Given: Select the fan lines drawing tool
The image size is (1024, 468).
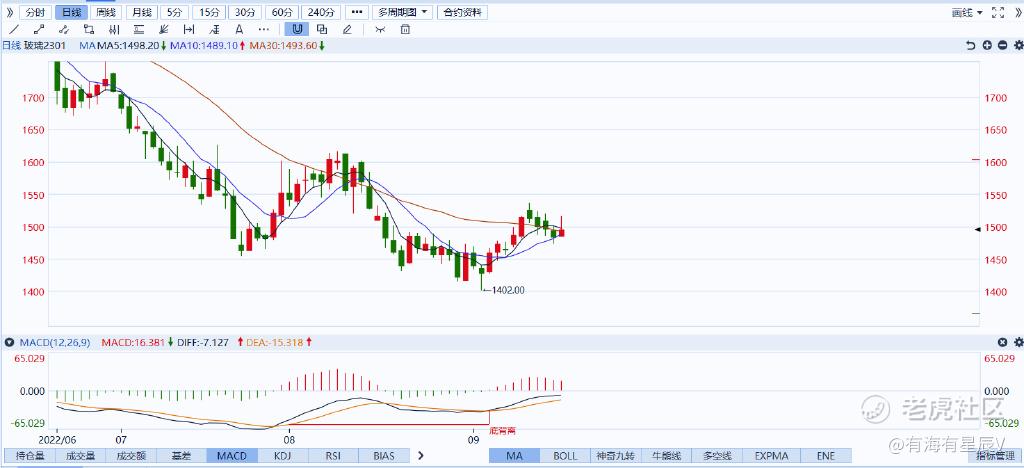Looking at the screenshot, I should (163, 29).
